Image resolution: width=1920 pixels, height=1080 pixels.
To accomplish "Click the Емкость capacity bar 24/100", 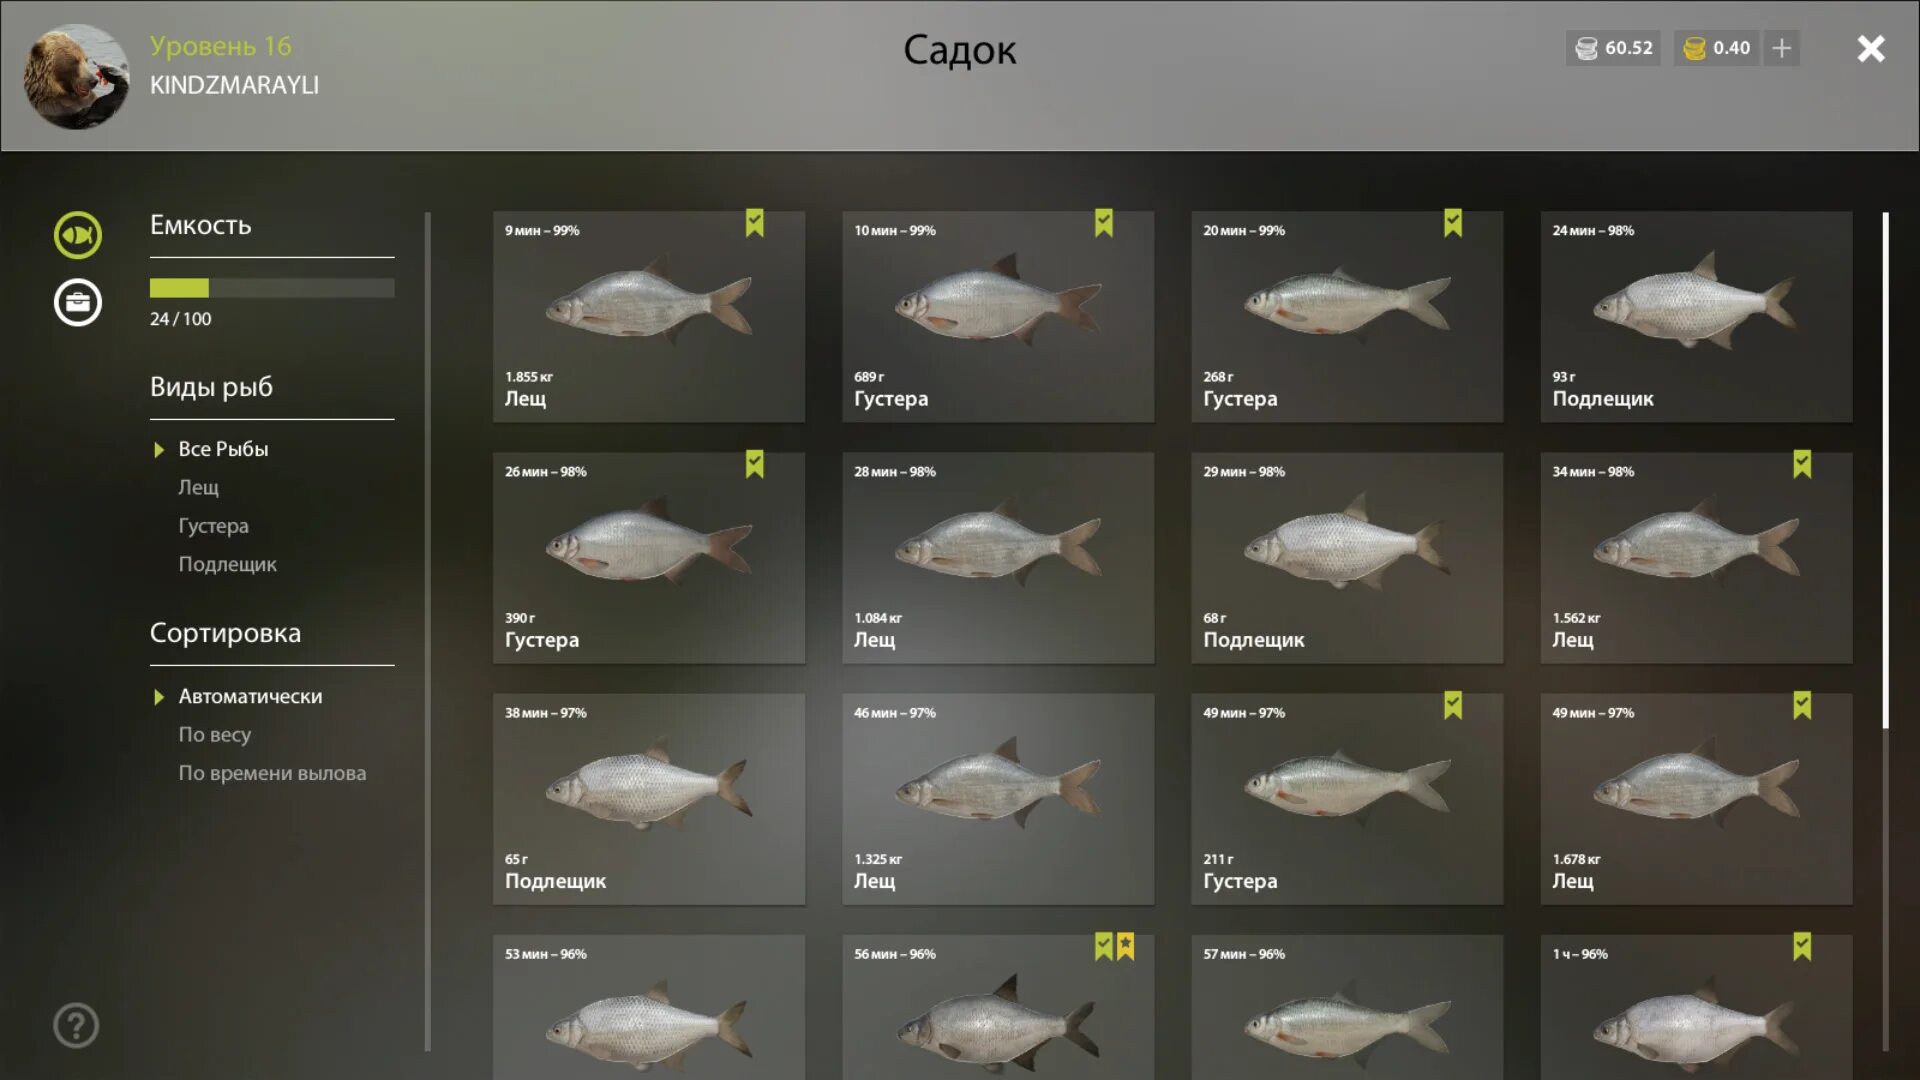I will point(272,288).
